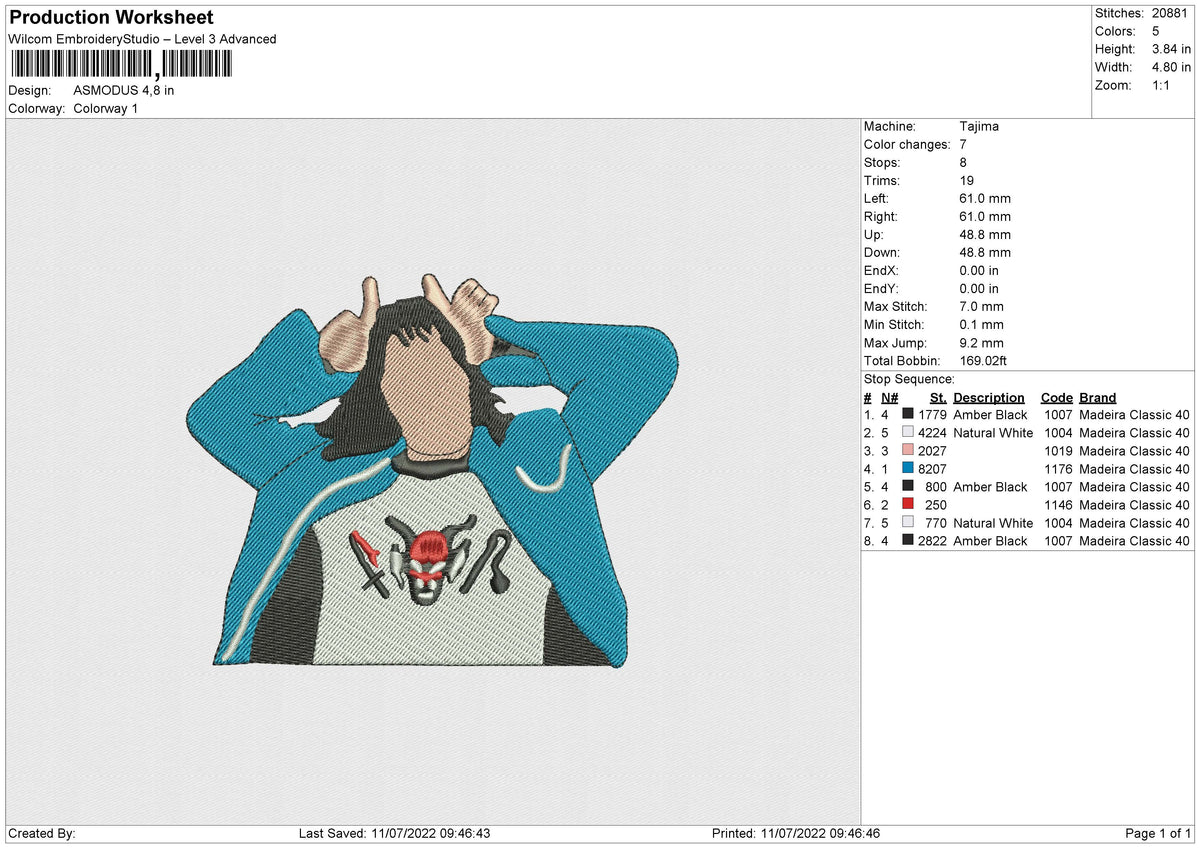
Task: Click the black swatch beside stitch count 1779
Action: (908, 415)
